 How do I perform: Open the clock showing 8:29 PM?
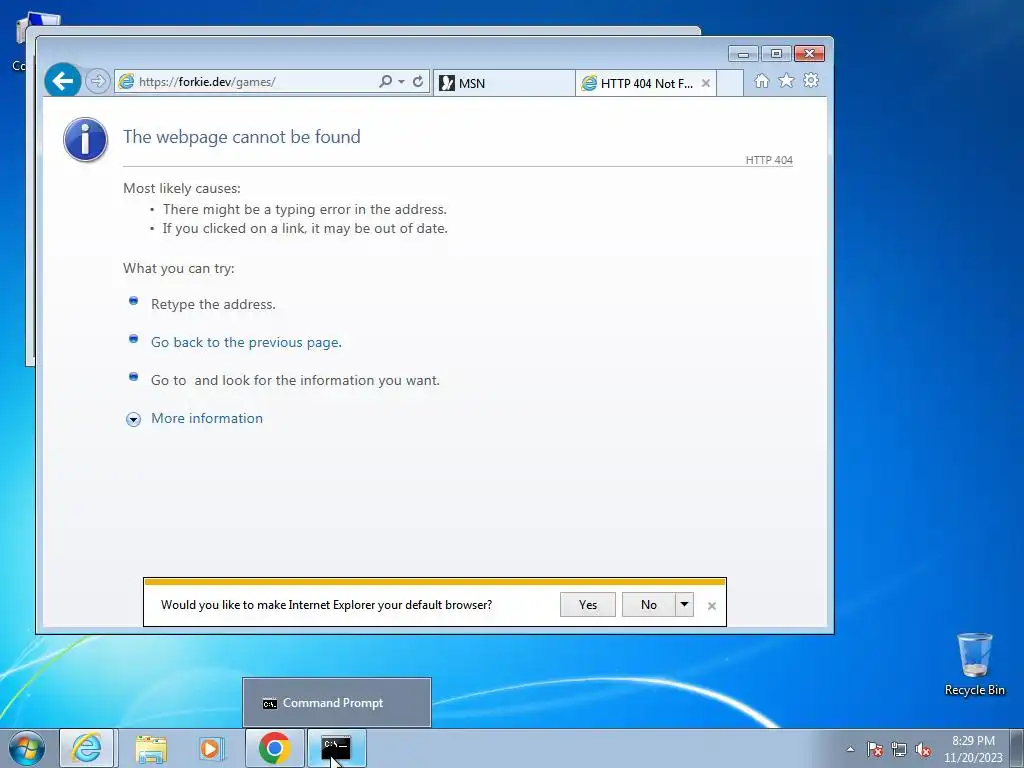click(x=973, y=749)
